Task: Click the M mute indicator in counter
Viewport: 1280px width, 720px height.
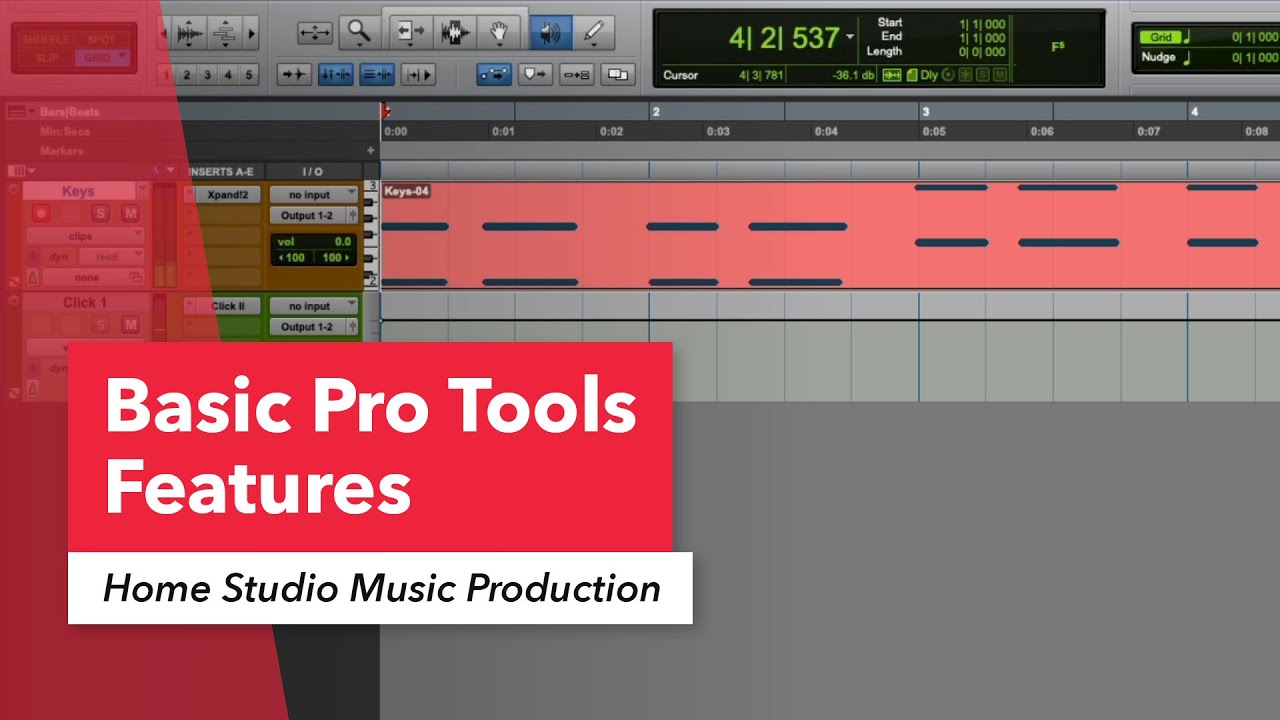Action: [x=998, y=75]
